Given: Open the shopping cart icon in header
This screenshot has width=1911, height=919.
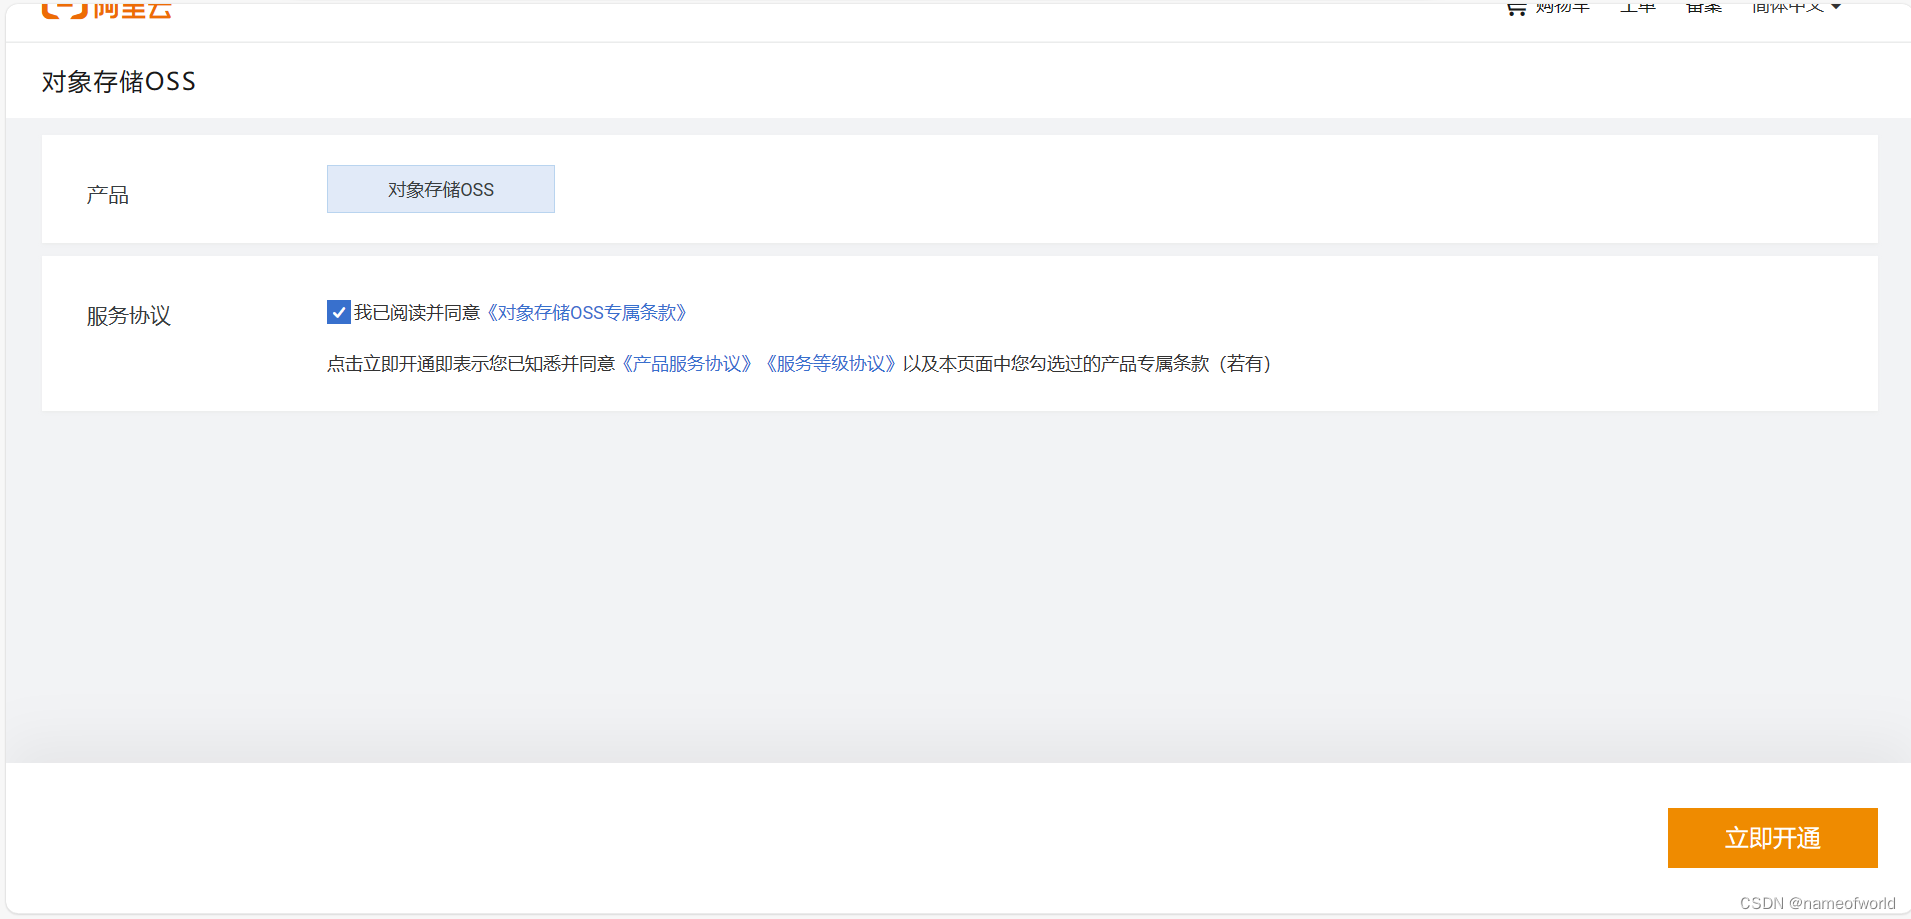Looking at the screenshot, I should [x=1516, y=8].
